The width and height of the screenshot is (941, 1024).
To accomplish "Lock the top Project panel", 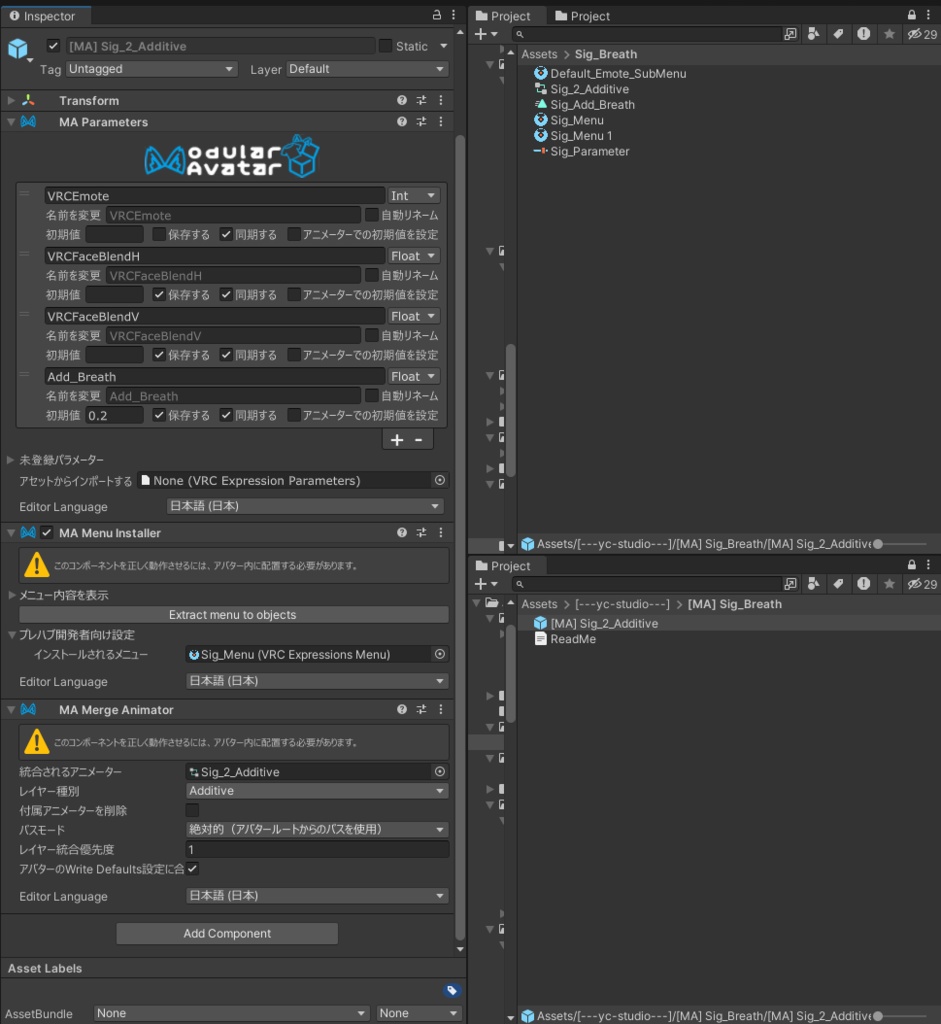I will (912, 14).
